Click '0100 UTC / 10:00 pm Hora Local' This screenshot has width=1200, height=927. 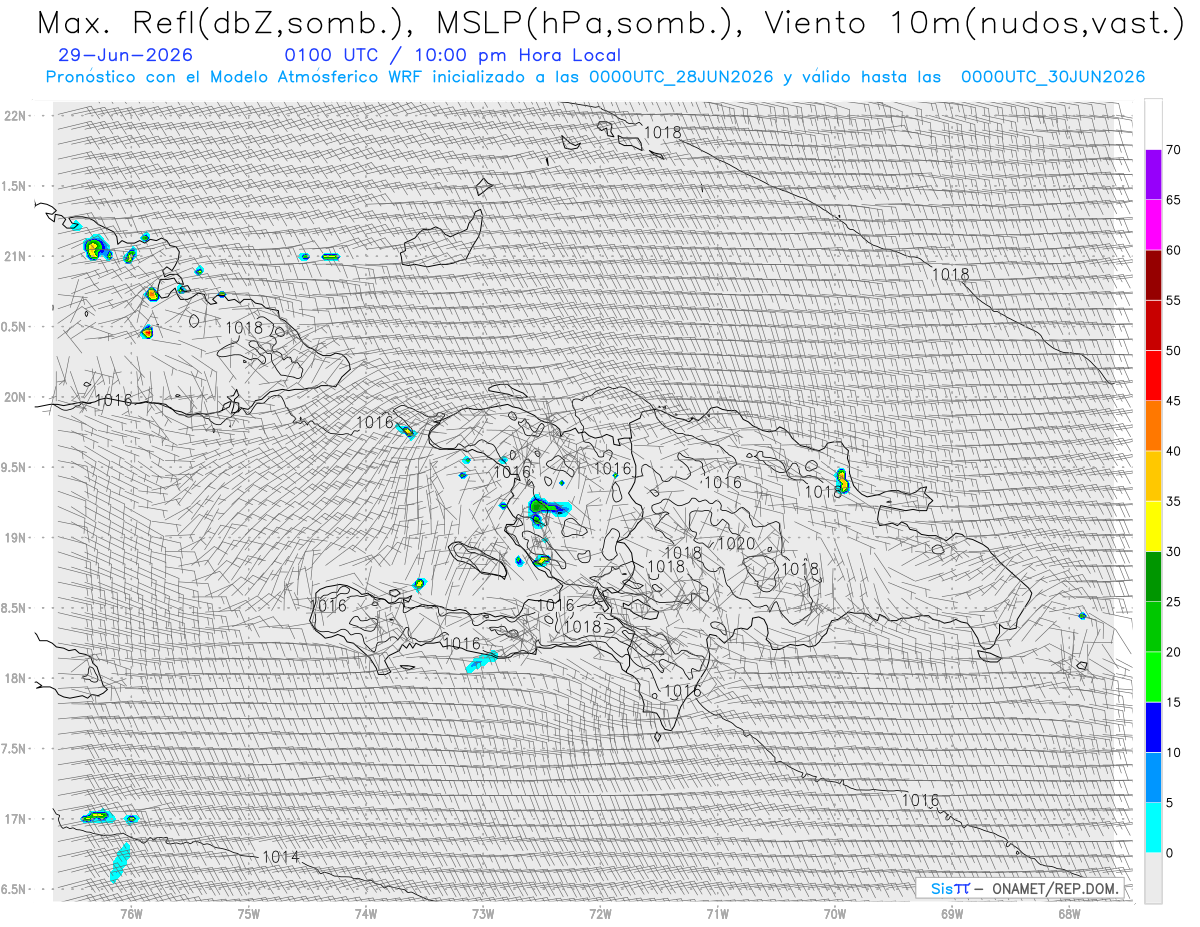[x=452, y=55]
